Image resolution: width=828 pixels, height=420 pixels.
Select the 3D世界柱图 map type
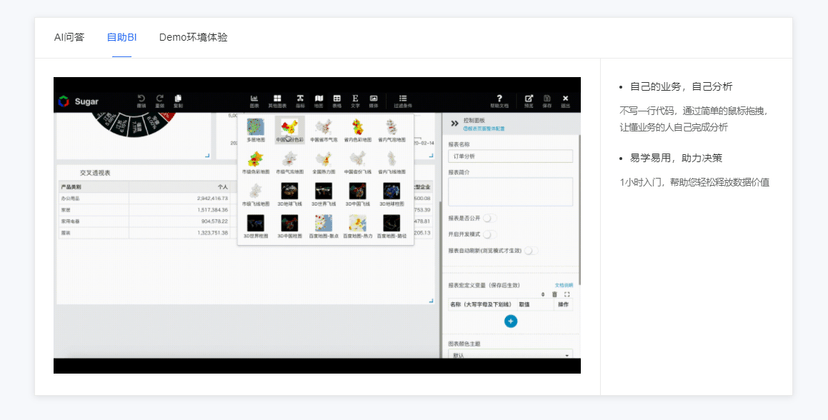click(256, 226)
